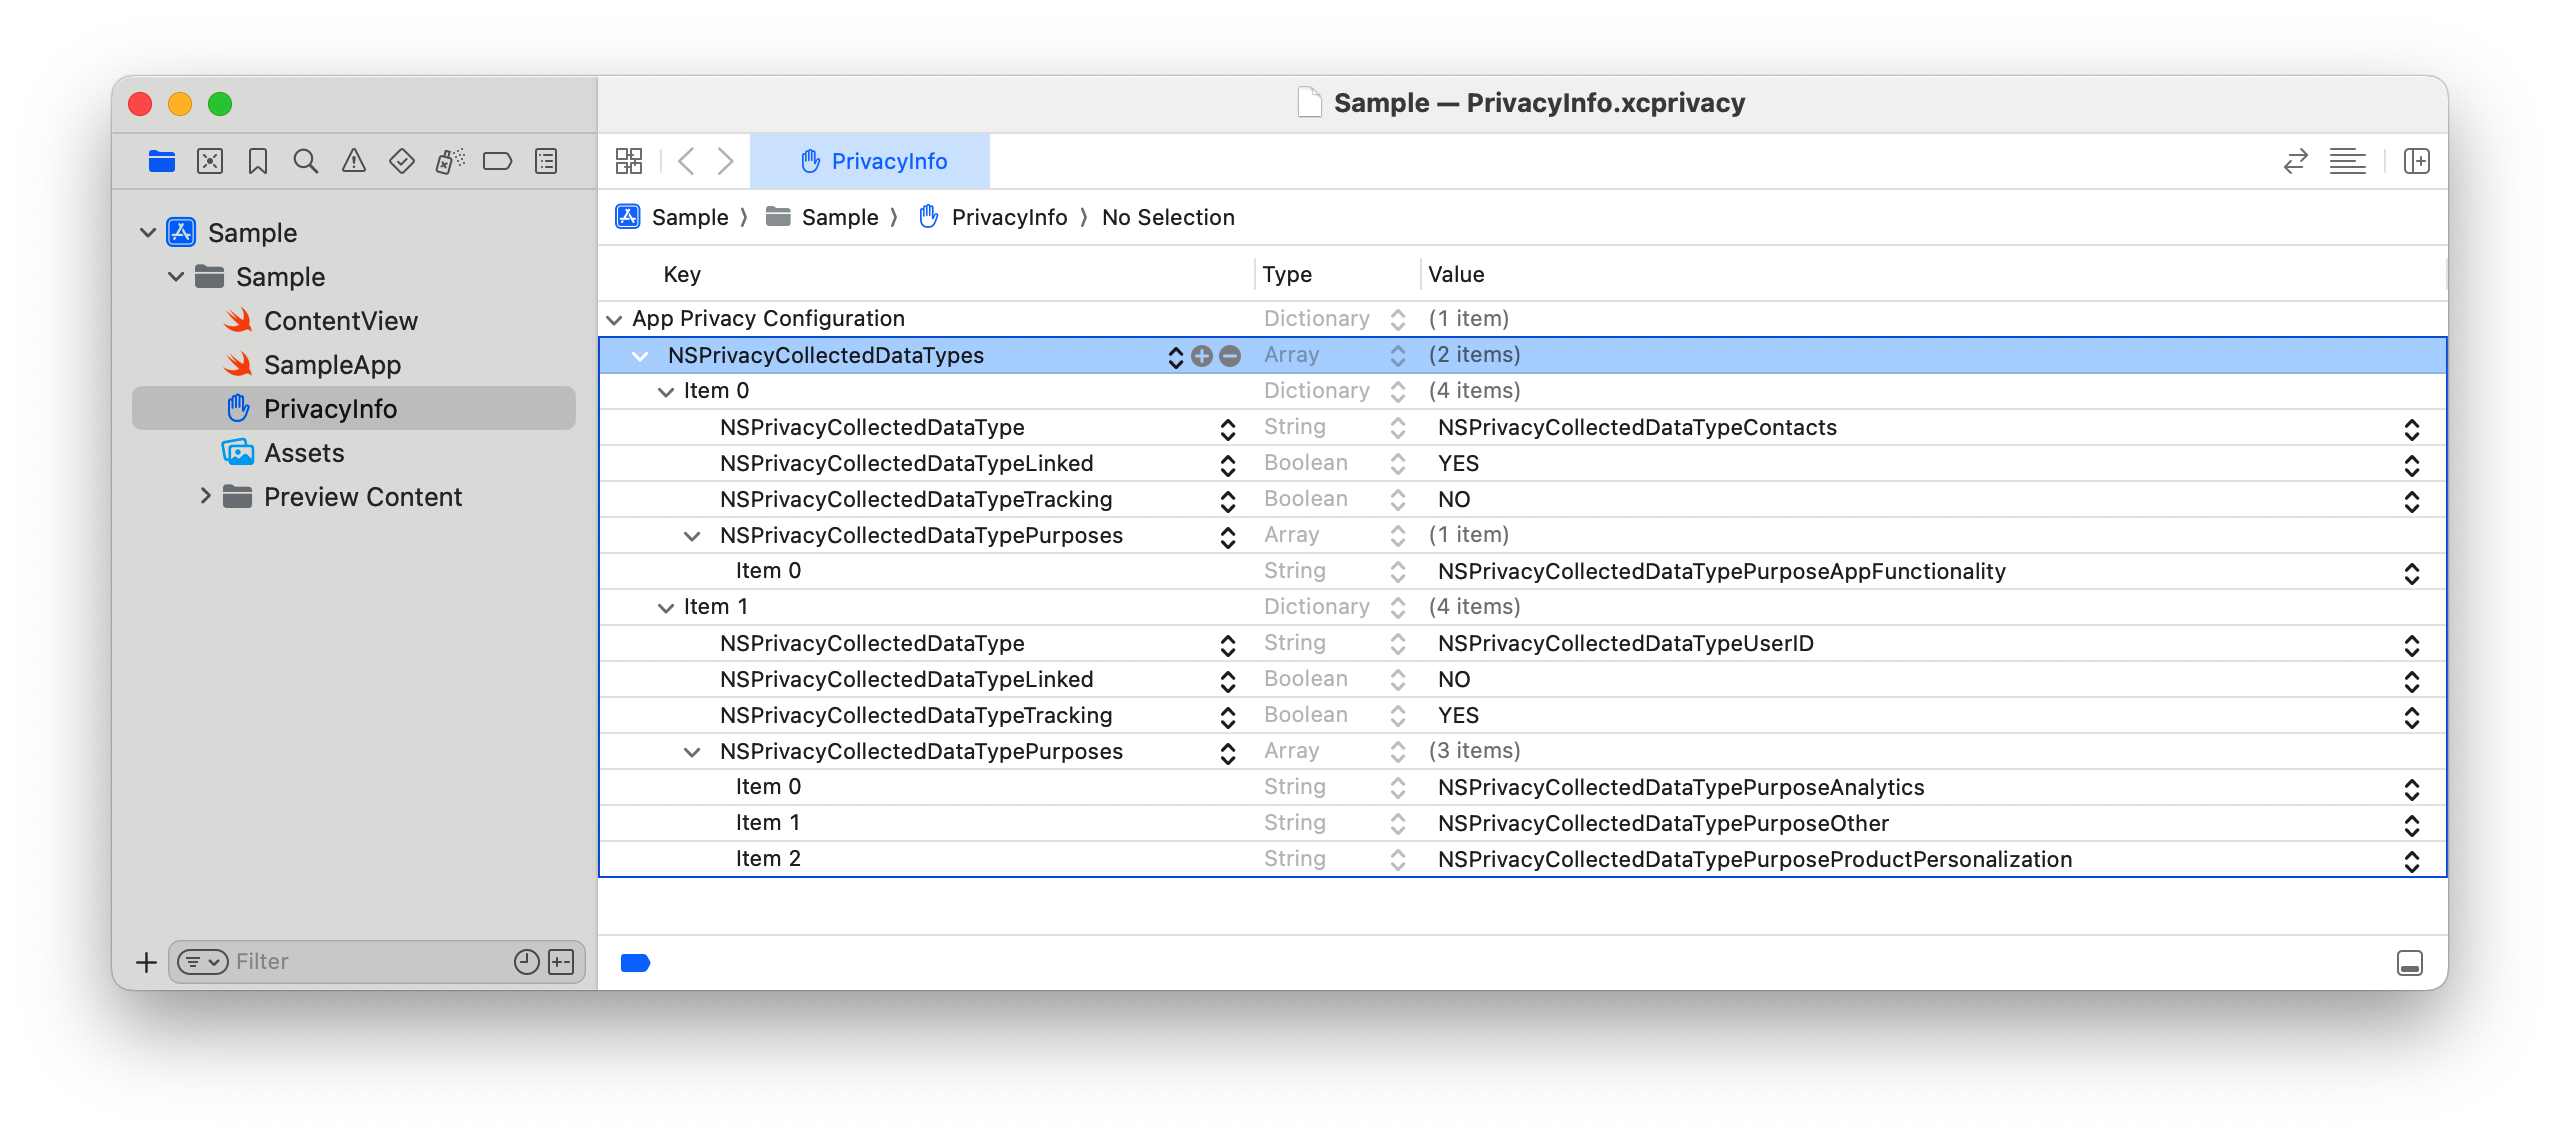
Task: Toggle the debug area visibility button
Action: (x=2410, y=963)
